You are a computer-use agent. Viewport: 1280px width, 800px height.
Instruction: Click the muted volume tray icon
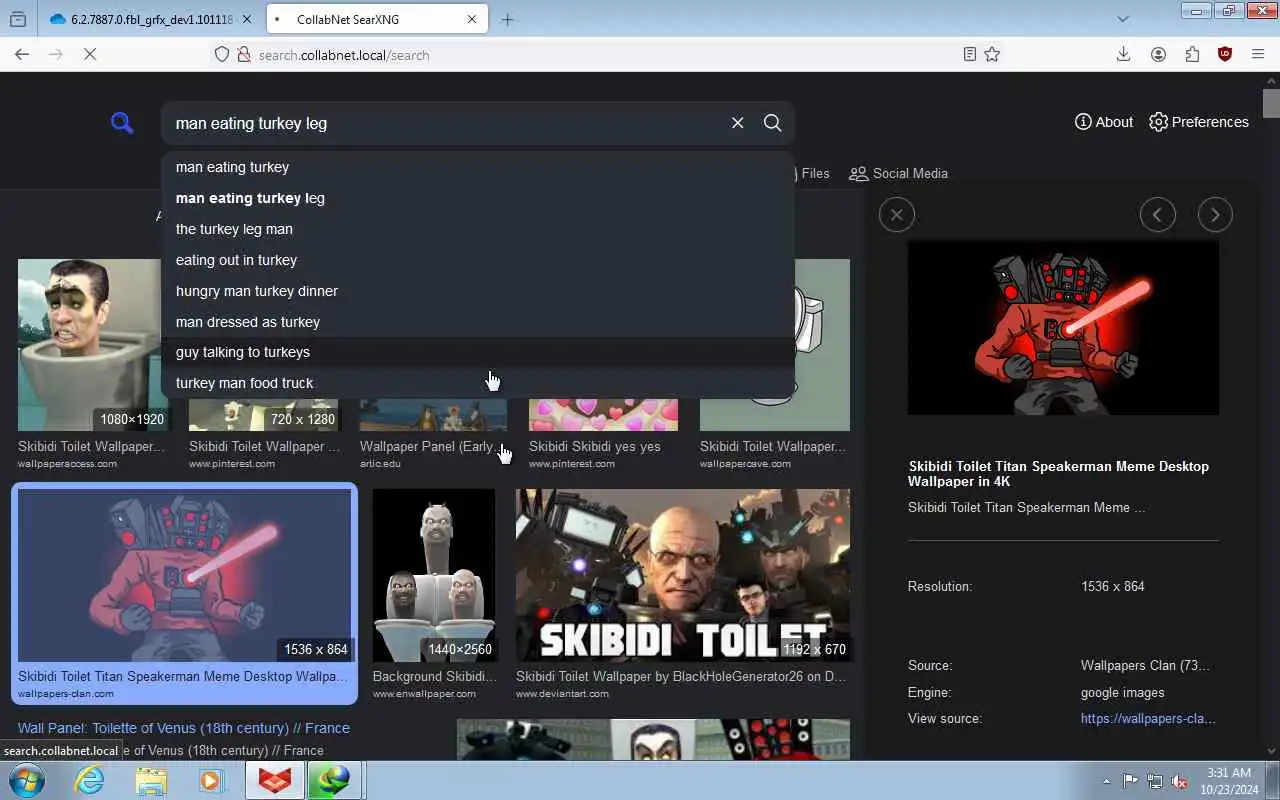1180,781
